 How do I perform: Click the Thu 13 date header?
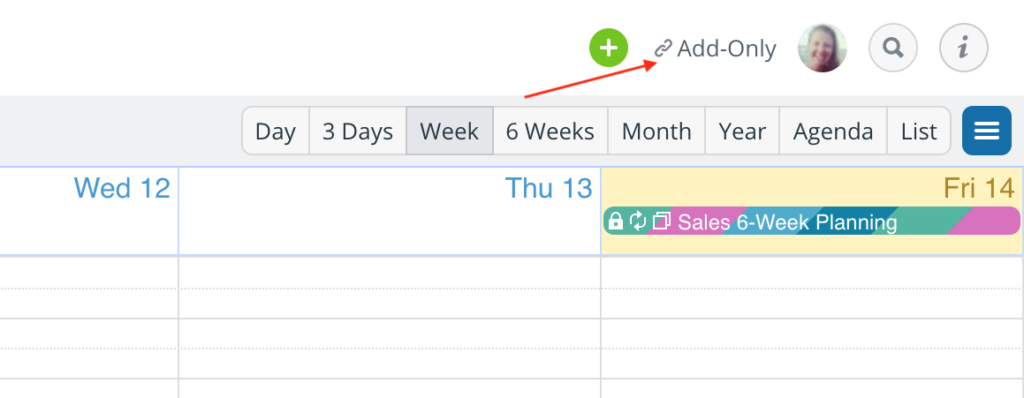click(549, 188)
